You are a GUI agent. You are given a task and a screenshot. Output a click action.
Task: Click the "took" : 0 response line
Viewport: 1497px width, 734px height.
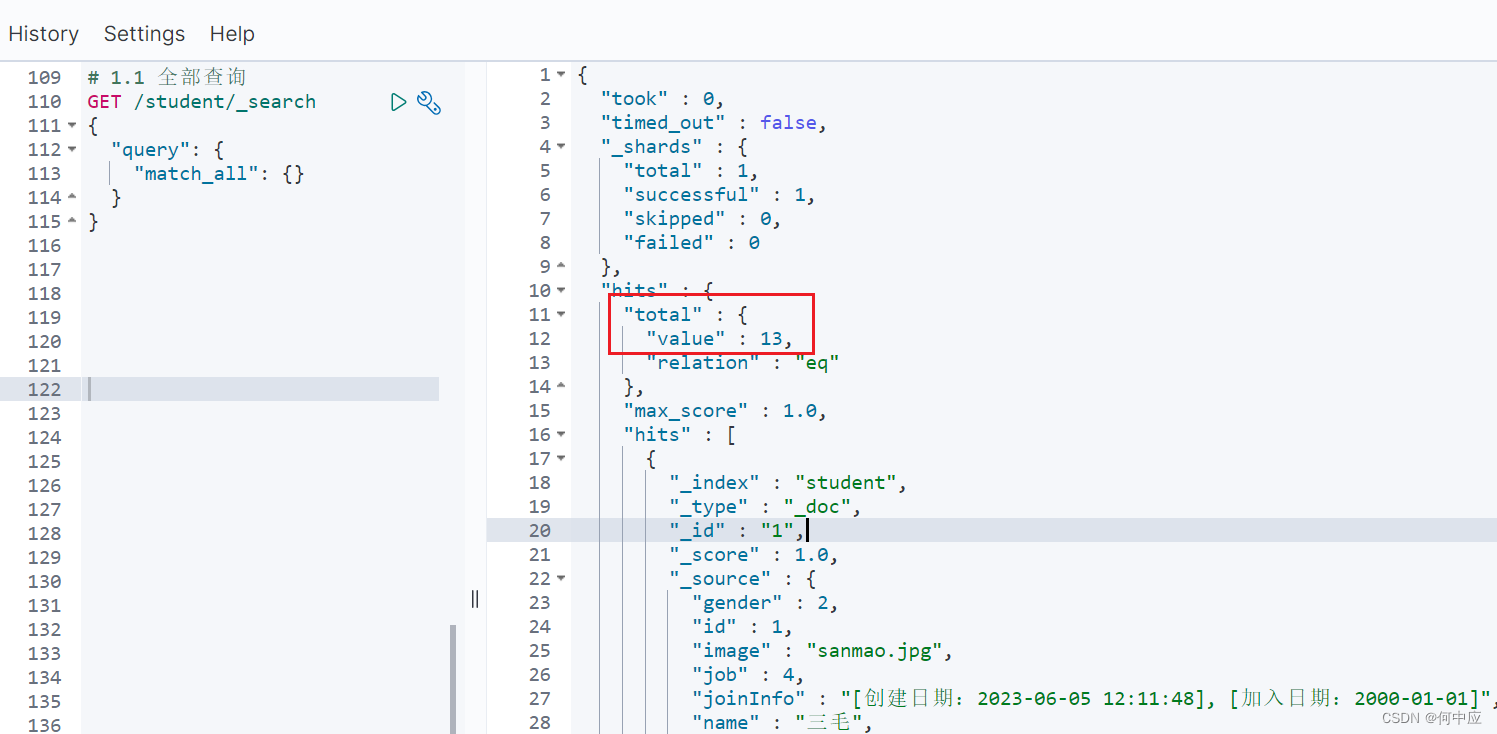[x=662, y=99]
